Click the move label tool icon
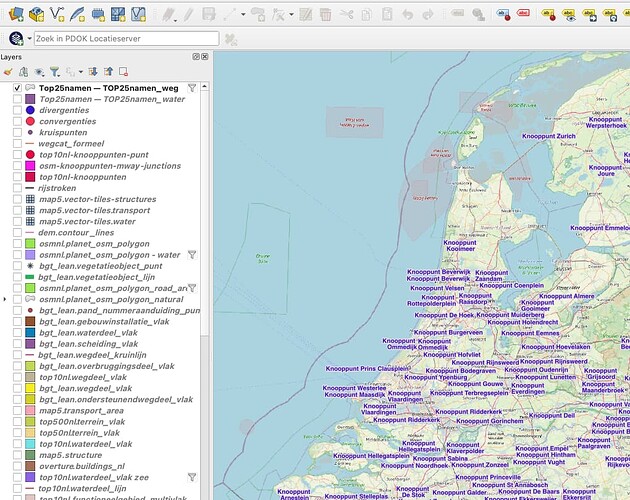This screenshot has width=630, height=500. (x=589, y=14)
